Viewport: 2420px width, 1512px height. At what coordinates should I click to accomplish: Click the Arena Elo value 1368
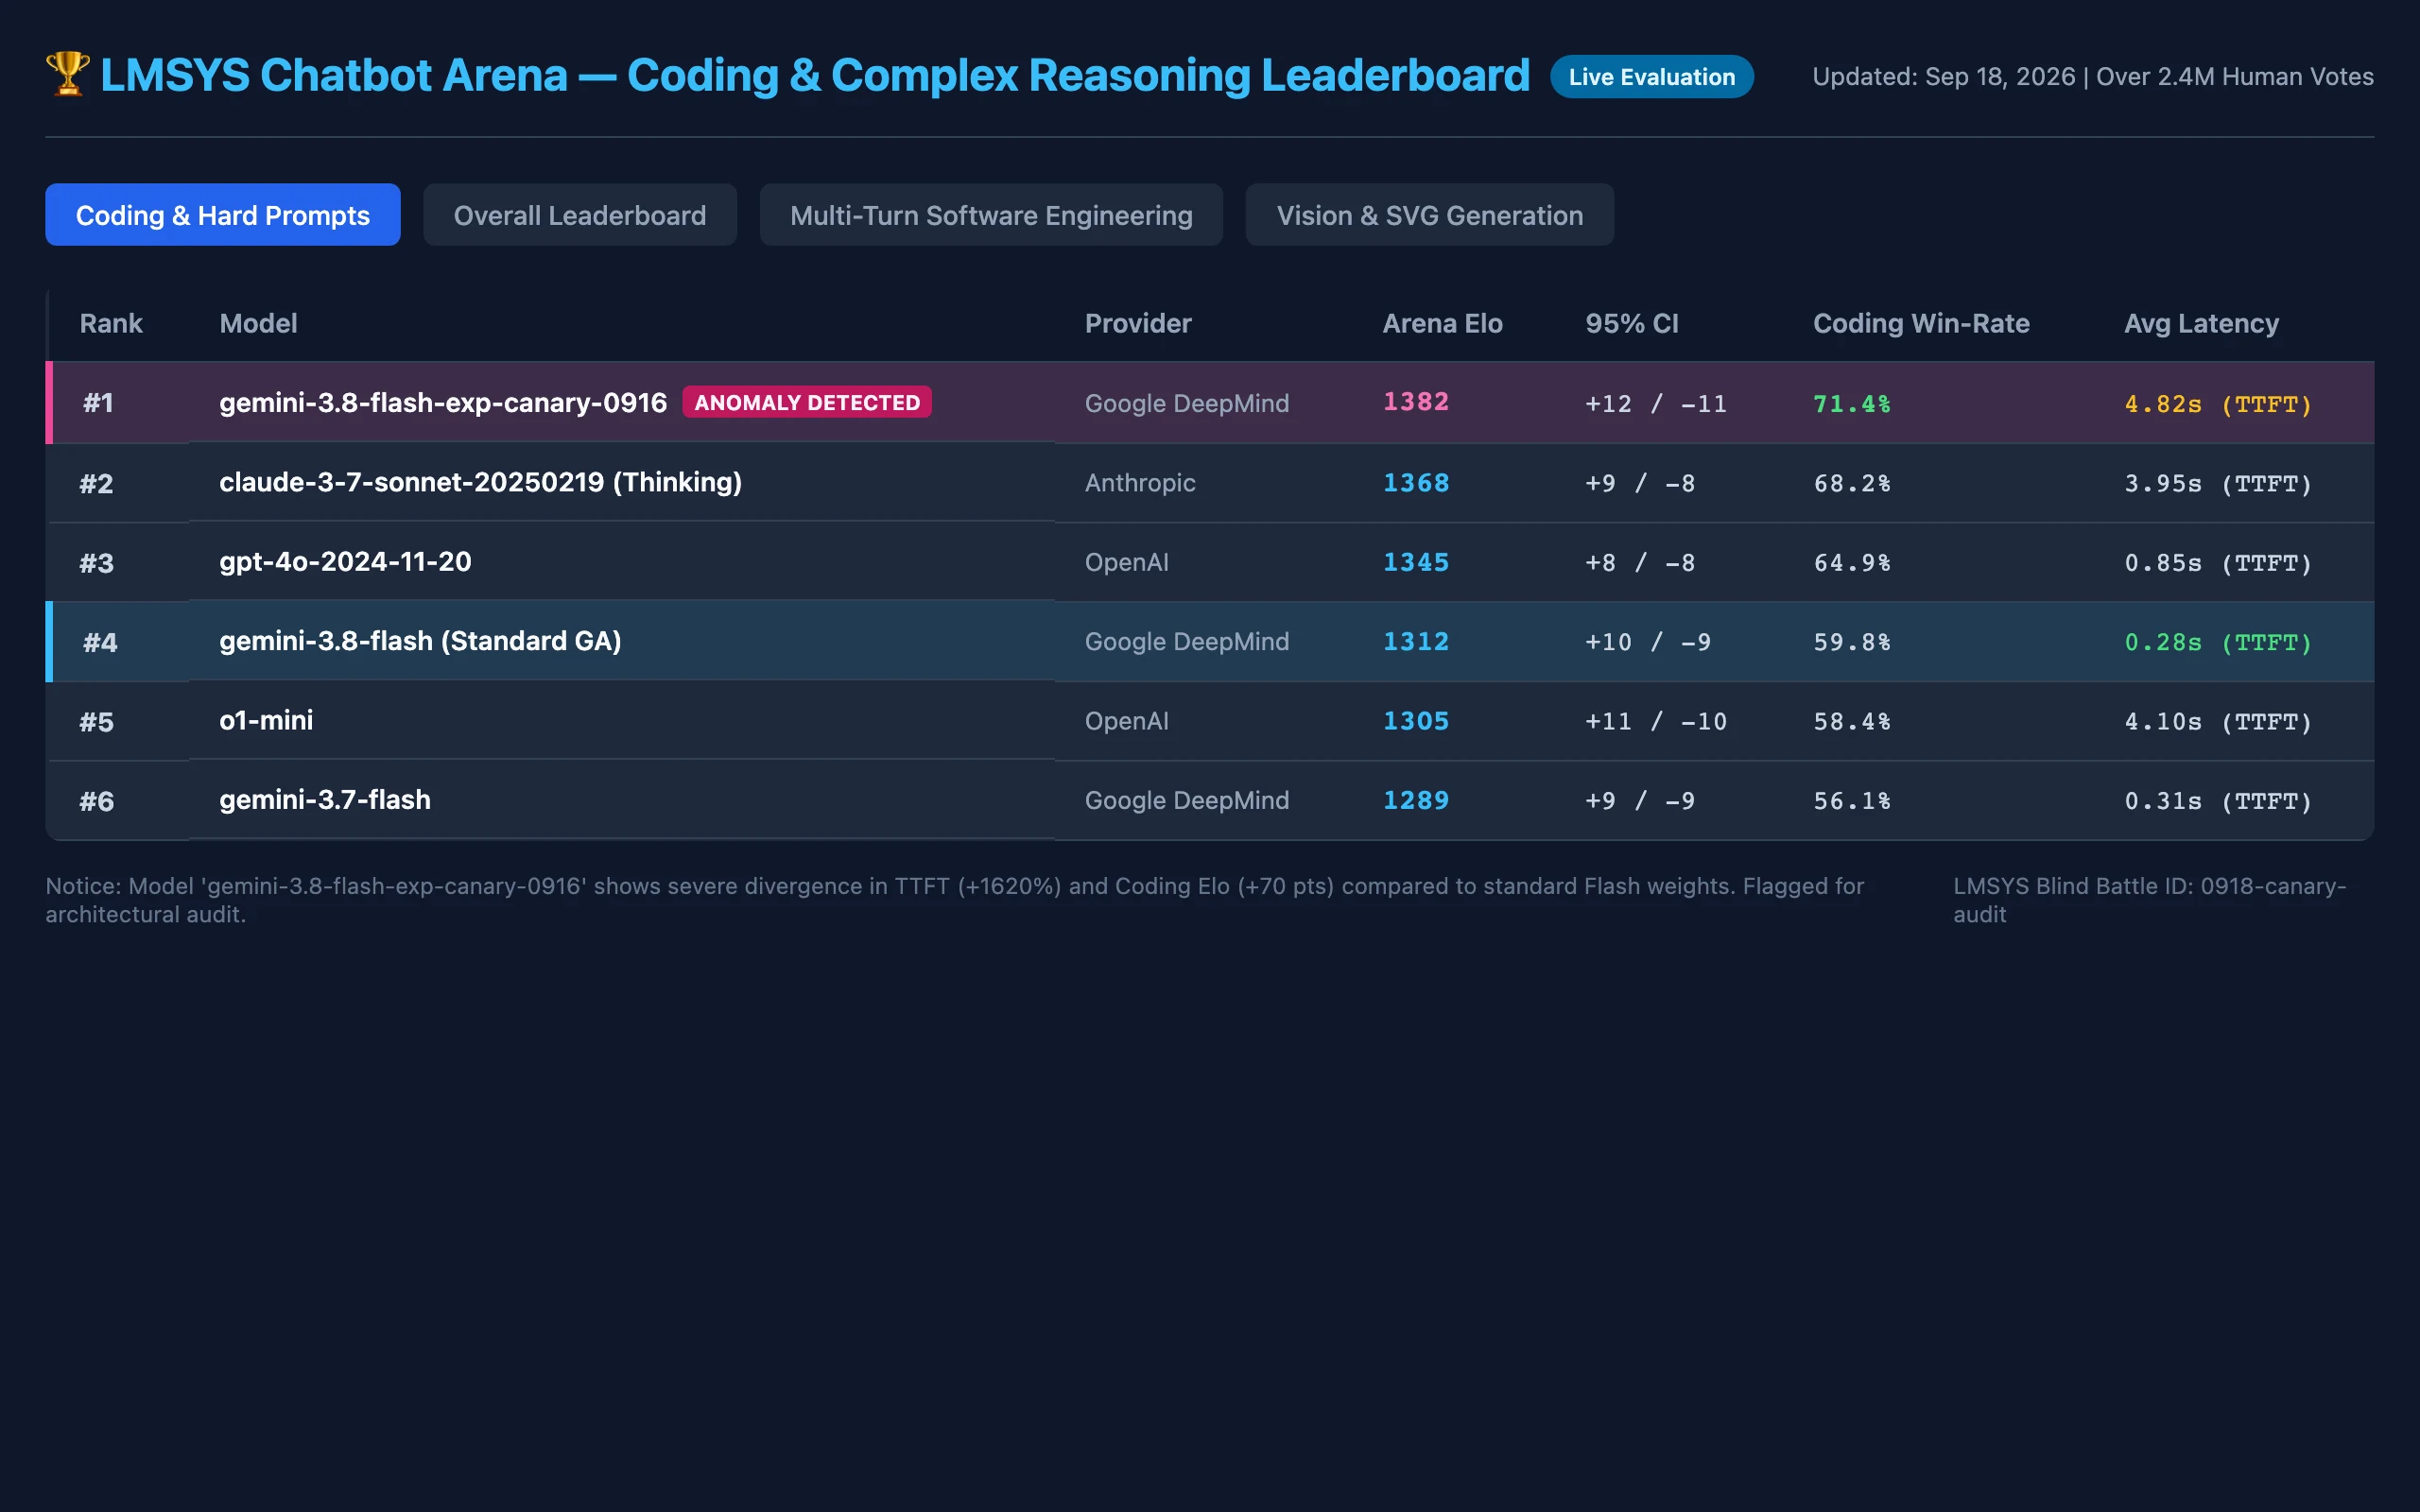1416,483
